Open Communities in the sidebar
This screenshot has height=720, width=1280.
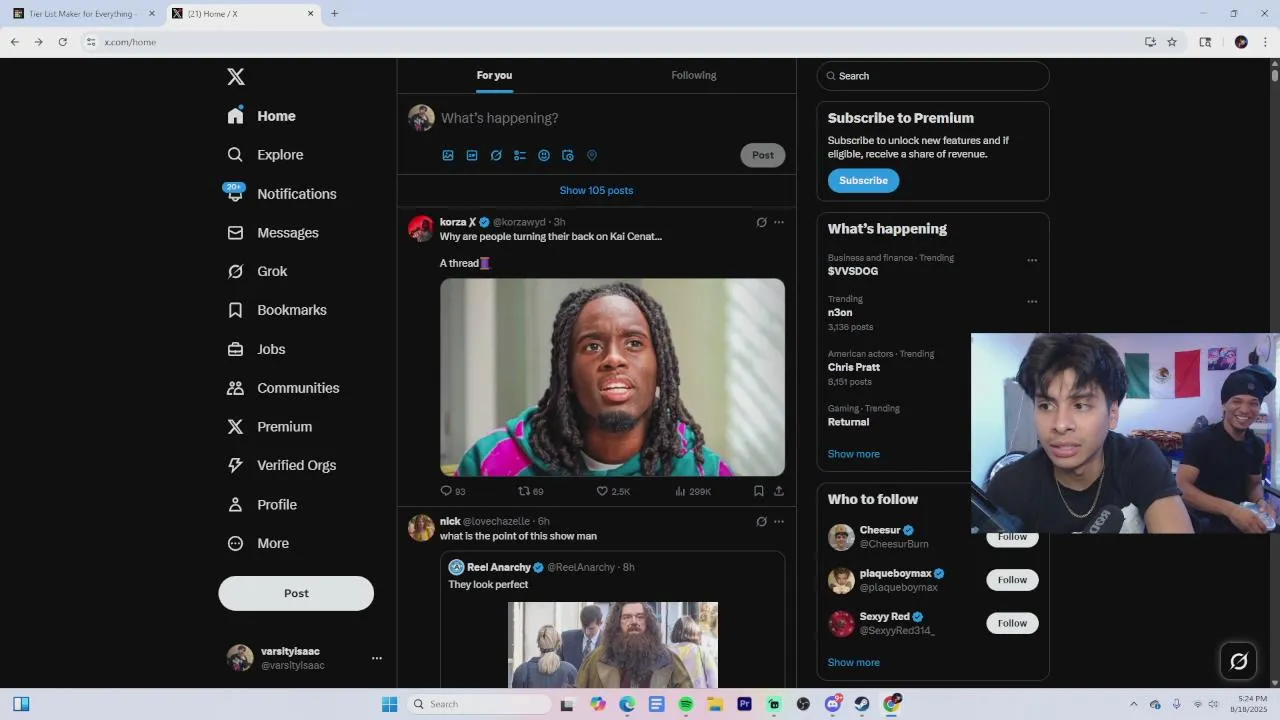pyautogui.click(x=284, y=388)
